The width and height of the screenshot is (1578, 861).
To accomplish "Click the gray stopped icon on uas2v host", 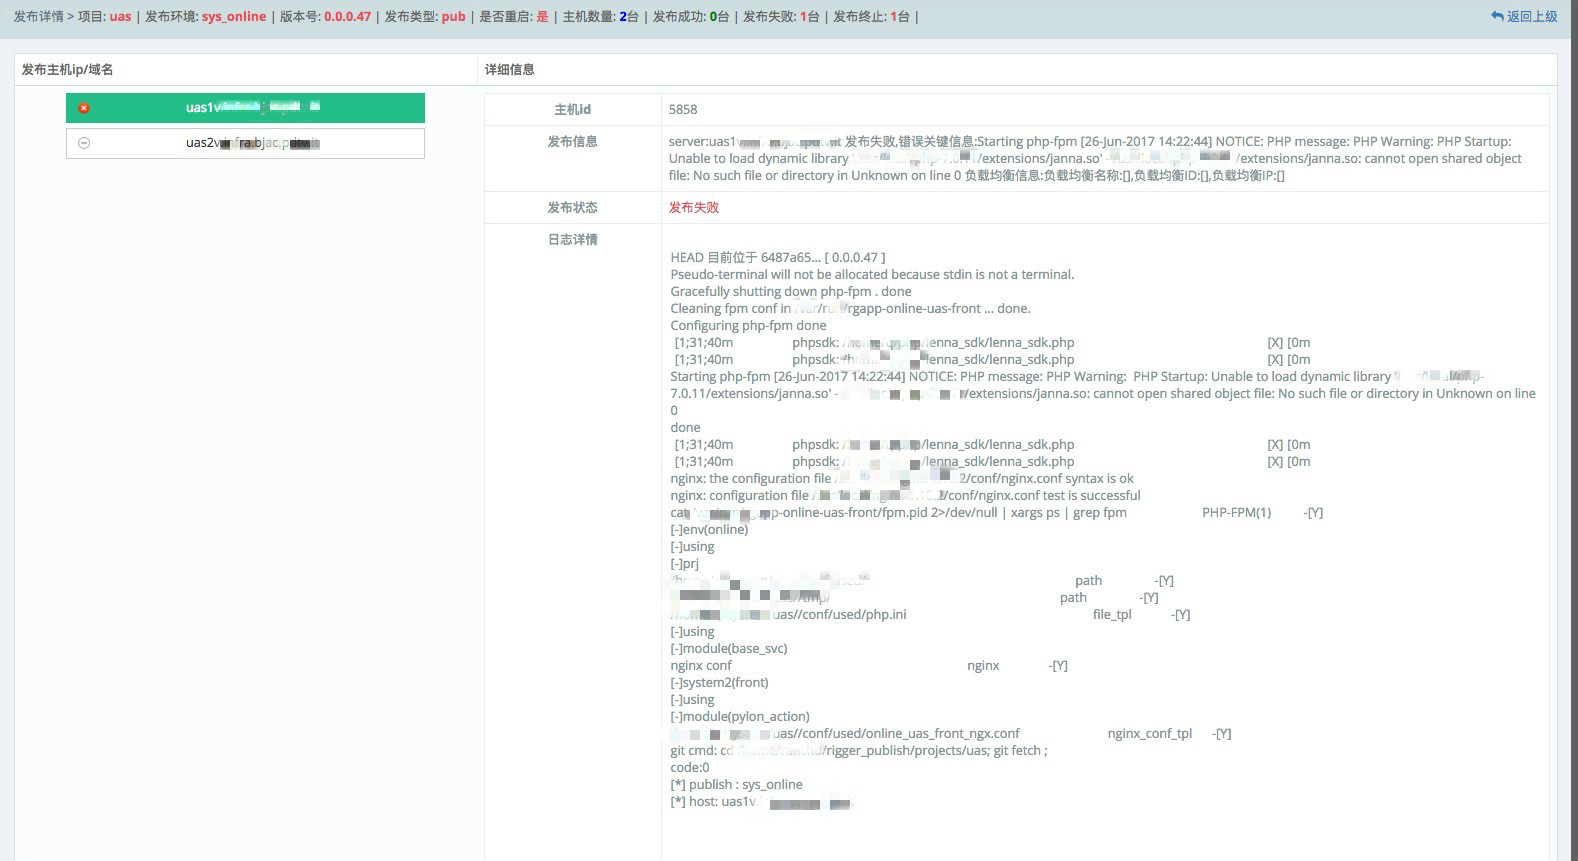I will [x=84, y=143].
